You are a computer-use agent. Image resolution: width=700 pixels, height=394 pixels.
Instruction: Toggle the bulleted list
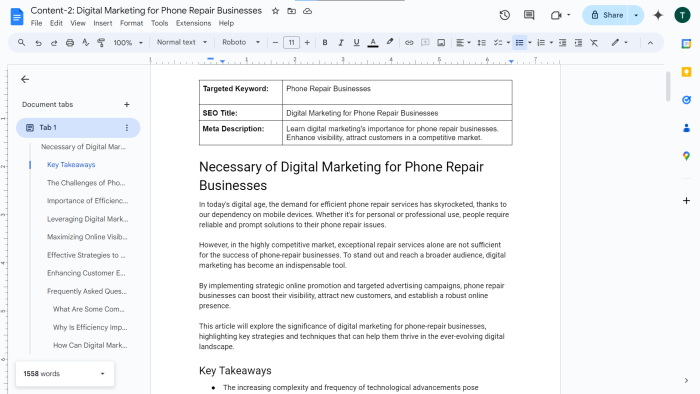(x=519, y=43)
